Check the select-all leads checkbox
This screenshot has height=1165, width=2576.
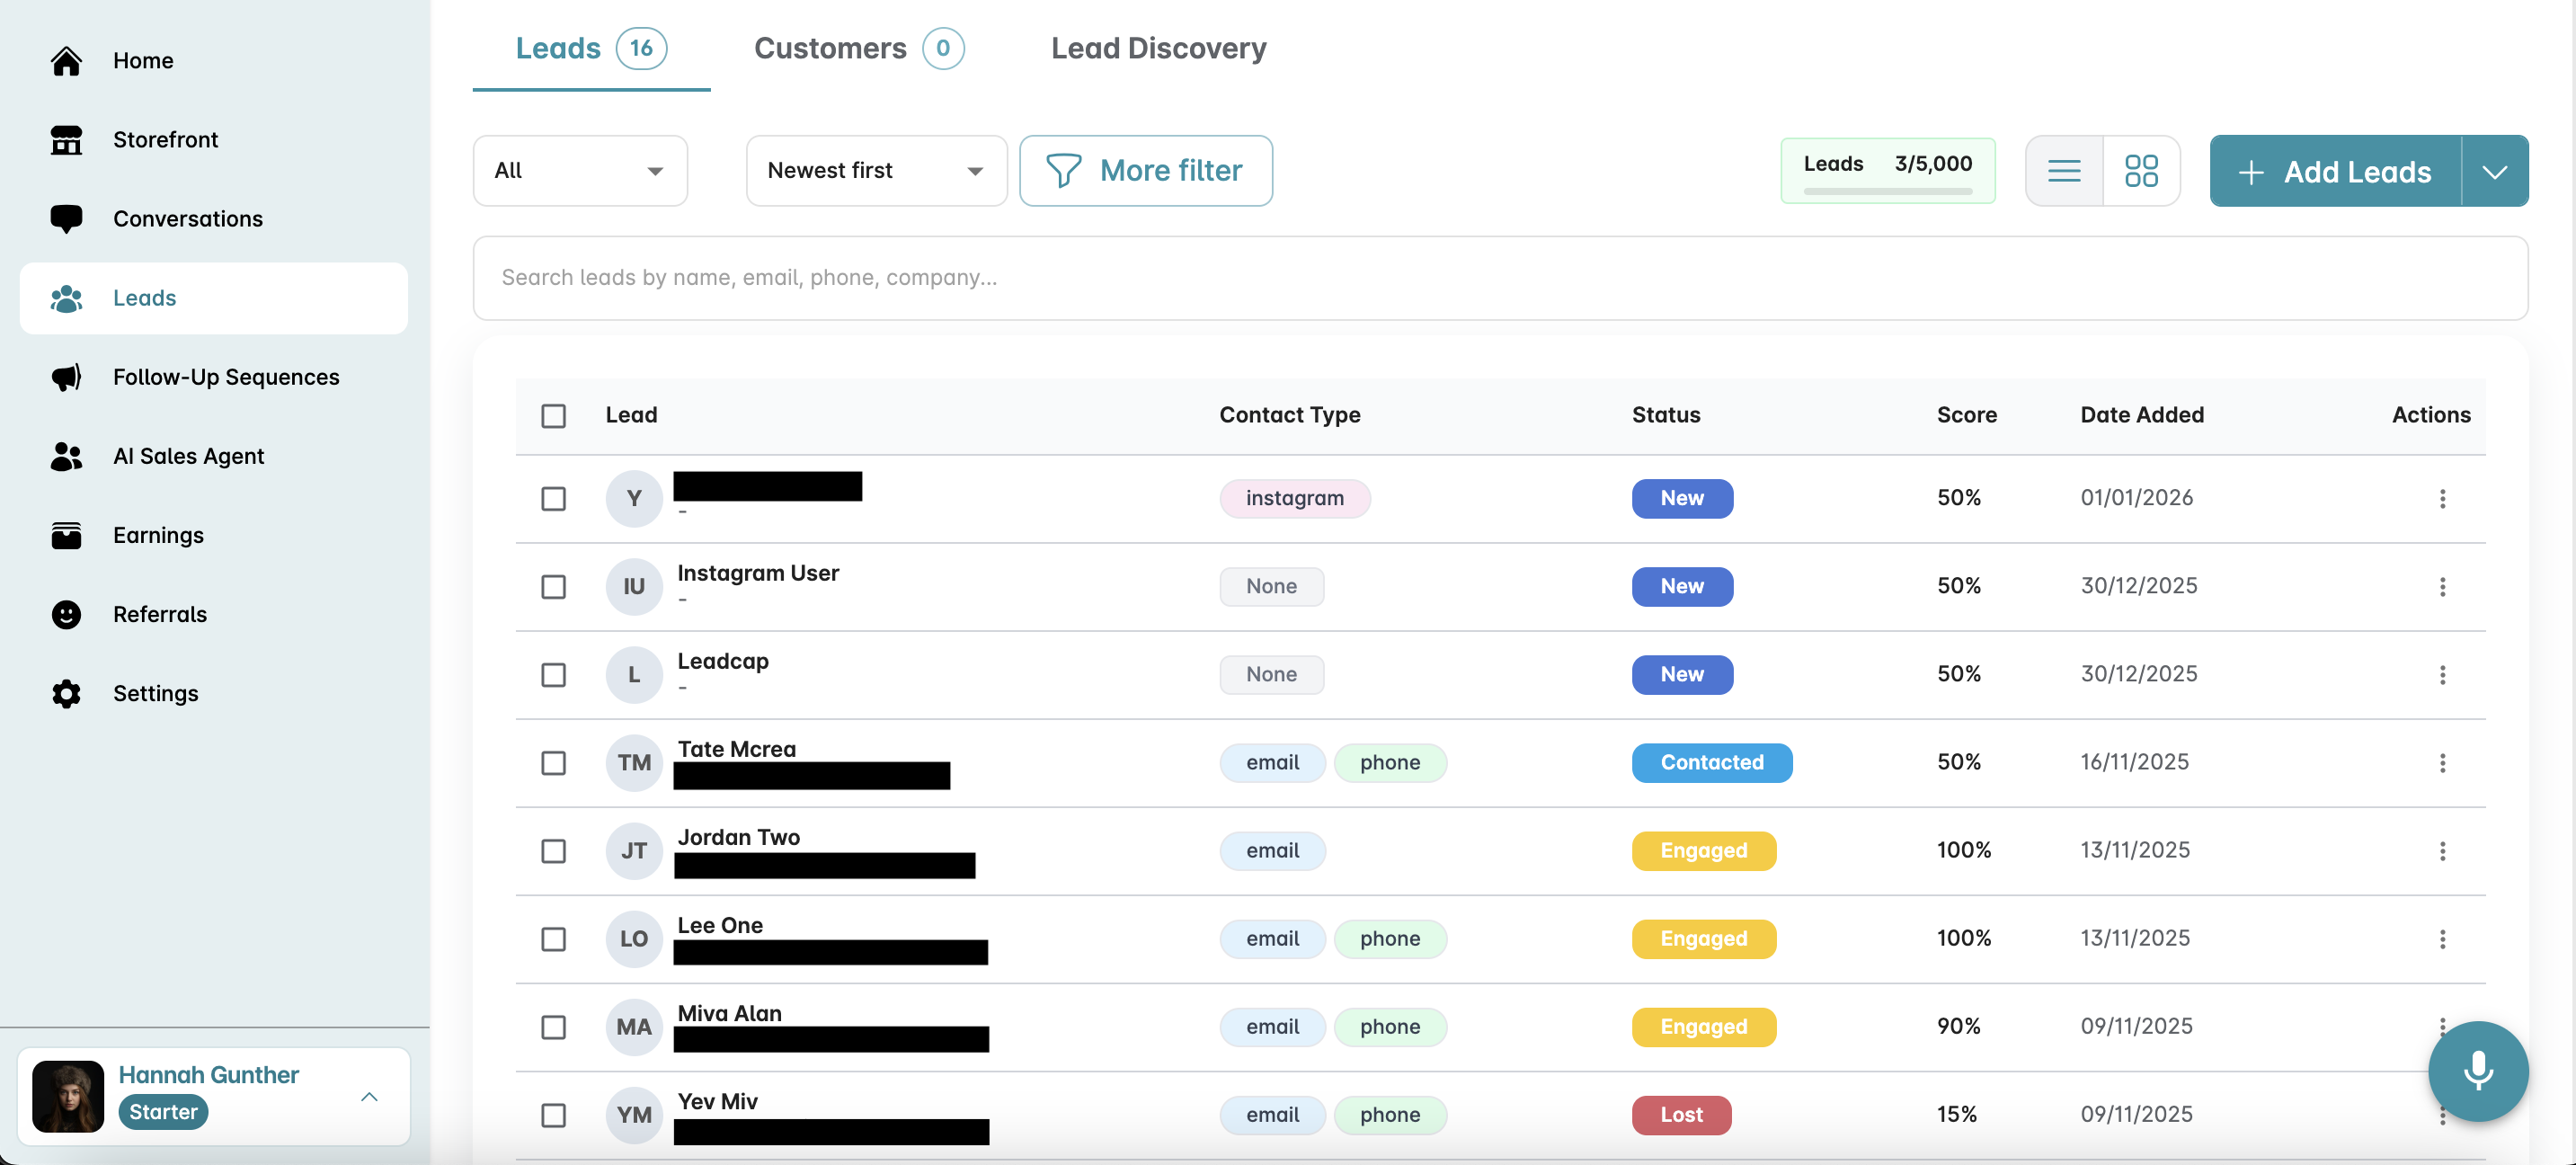coord(553,415)
